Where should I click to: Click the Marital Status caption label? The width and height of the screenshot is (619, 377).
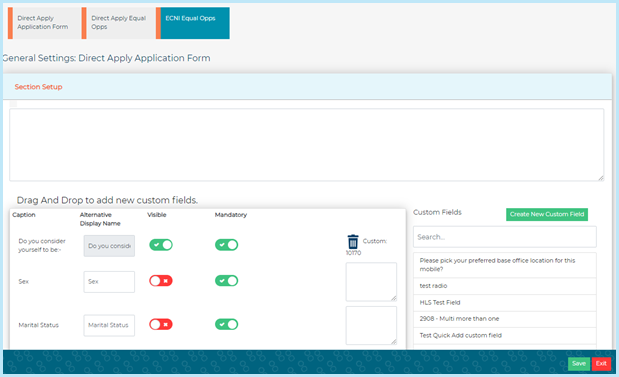[38, 325]
